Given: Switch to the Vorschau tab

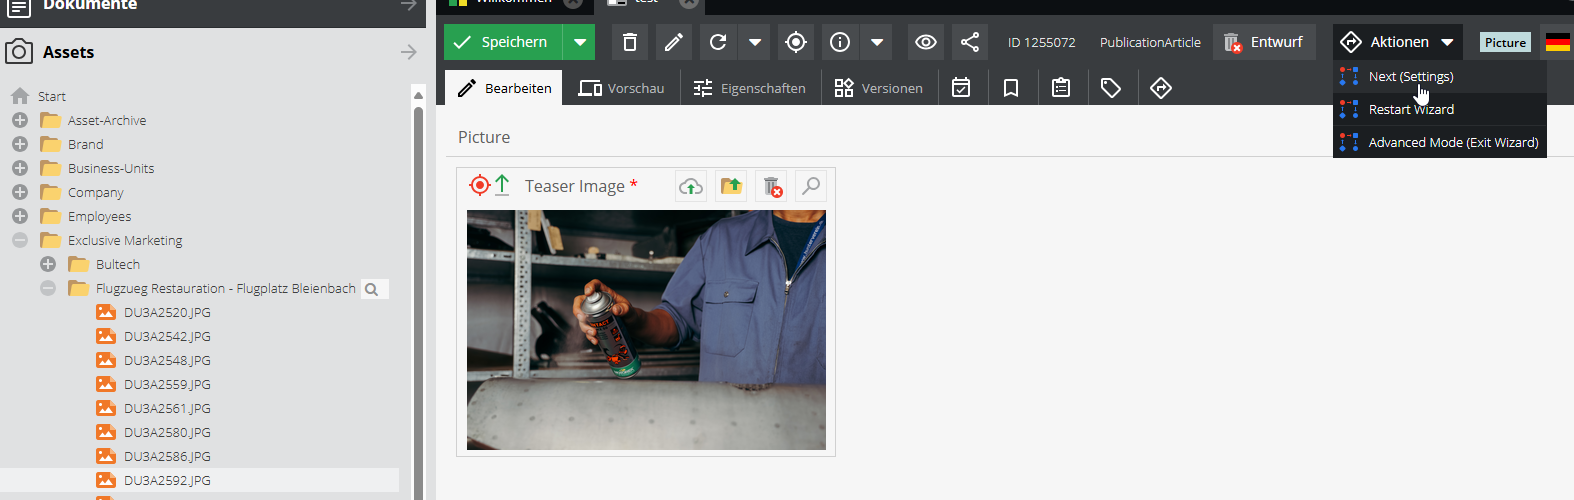Looking at the screenshot, I should (622, 88).
